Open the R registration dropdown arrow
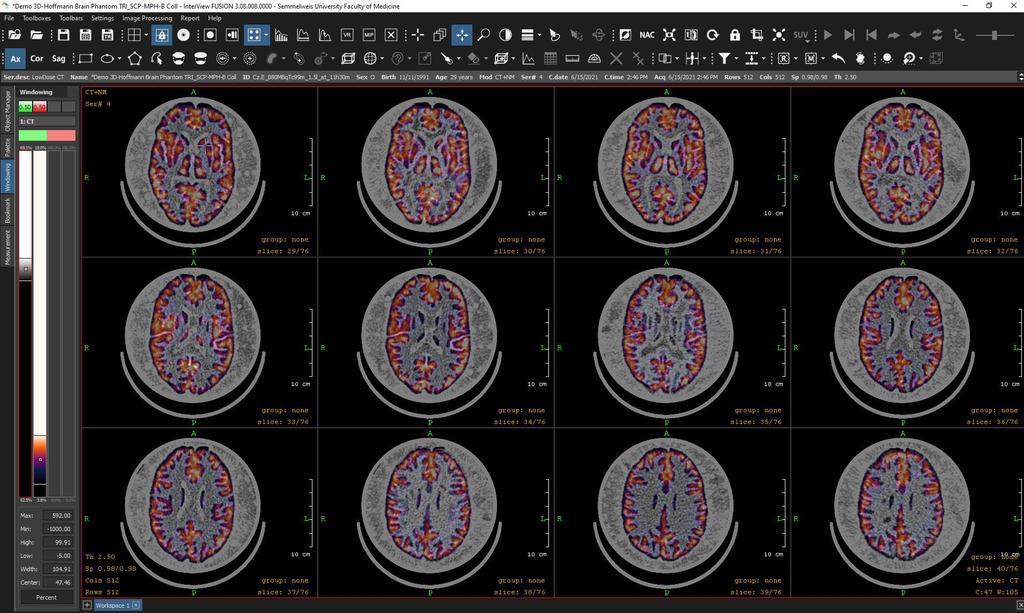This screenshot has width=1024, height=613. coord(795,58)
